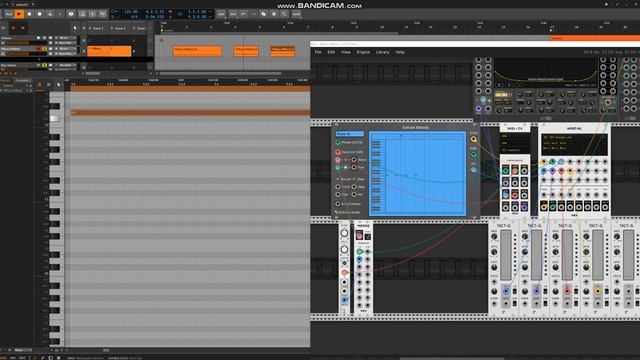This screenshot has height=360, width=640.
Task: Click the pointer tool in piano roll toolbar
Action: (x=59, y=84)
